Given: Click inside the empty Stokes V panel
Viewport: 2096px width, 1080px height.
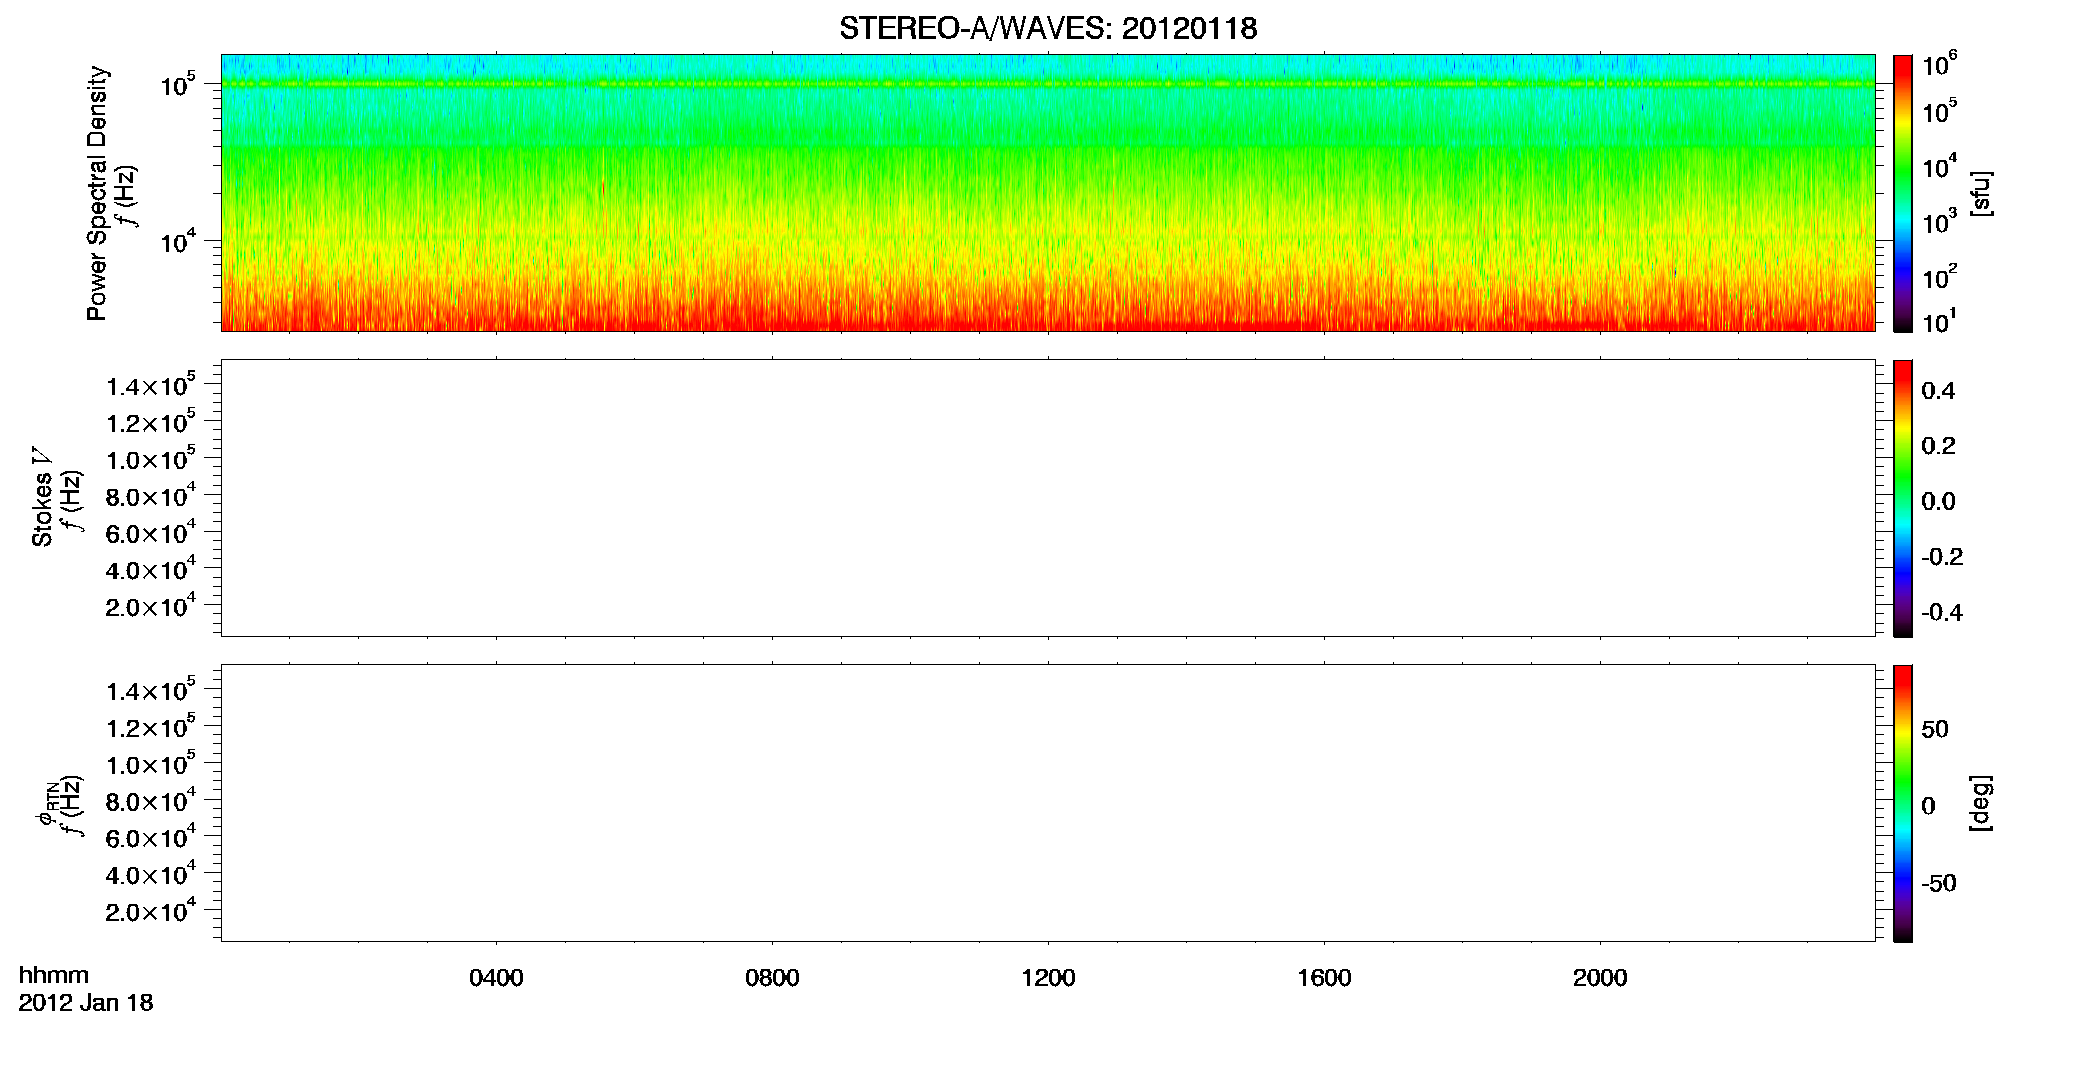Looking at the screenshot, I should click(1048, 498).
